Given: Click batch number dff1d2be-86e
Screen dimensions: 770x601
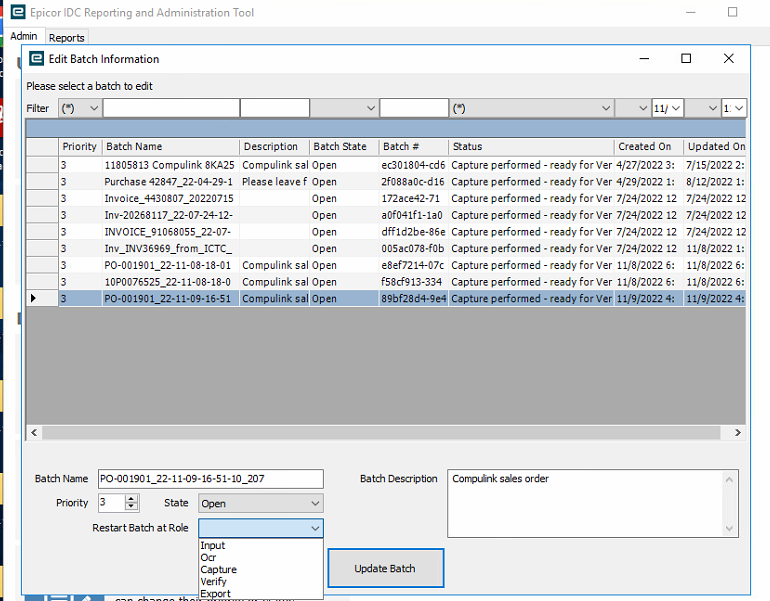Looking at the screenshot, I should (413, 232).
